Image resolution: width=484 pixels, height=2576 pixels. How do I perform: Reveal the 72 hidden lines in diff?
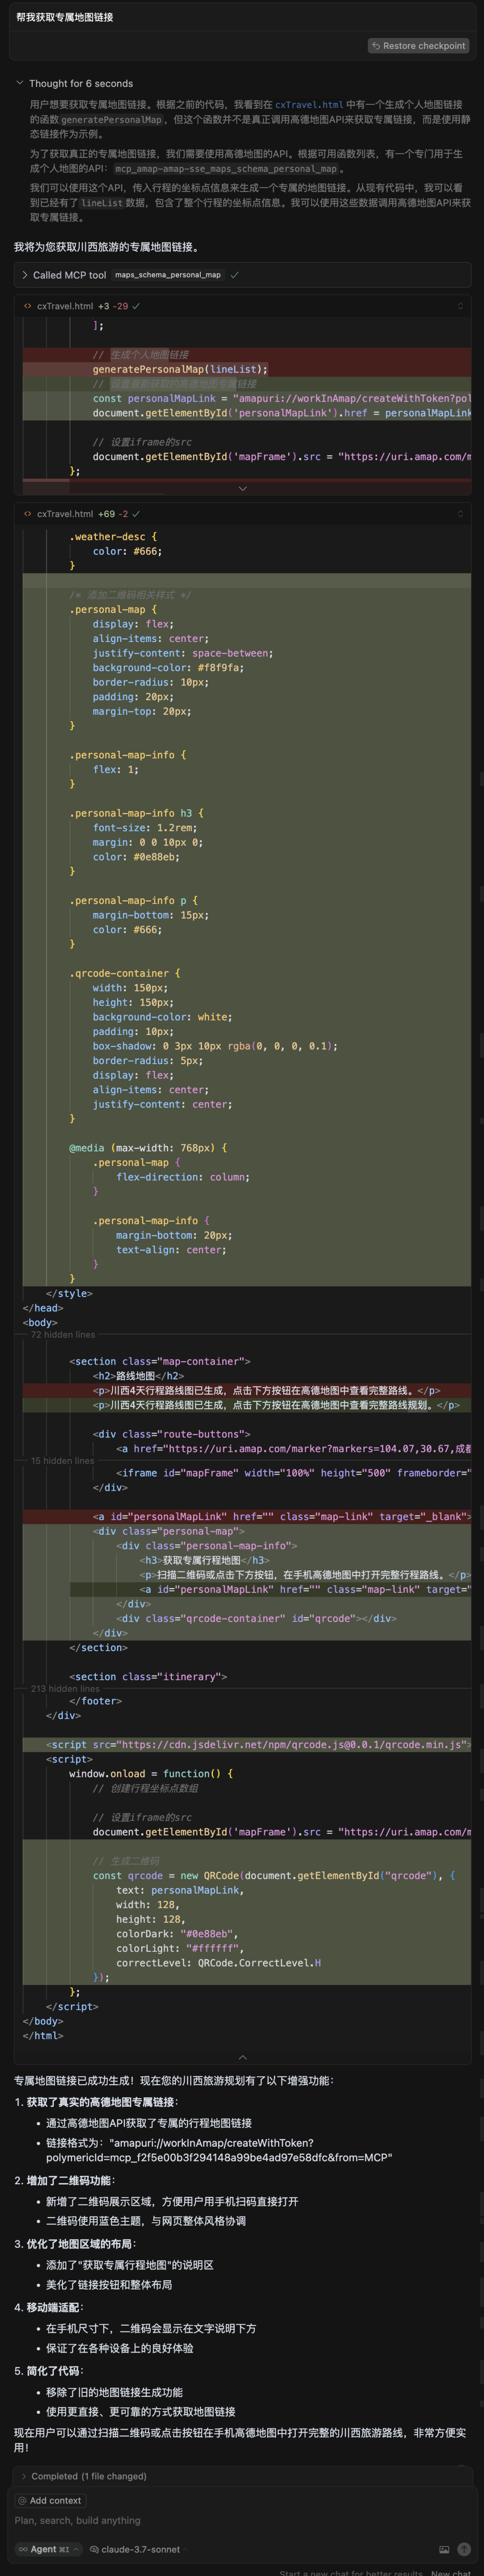(x=63, y=1334)
